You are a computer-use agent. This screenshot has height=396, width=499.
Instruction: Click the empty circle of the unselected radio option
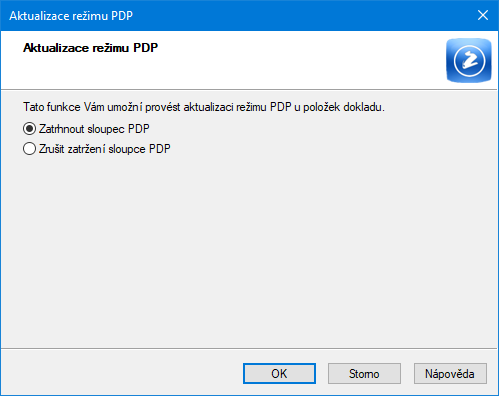pyautogui.click(x=29, y=149)
